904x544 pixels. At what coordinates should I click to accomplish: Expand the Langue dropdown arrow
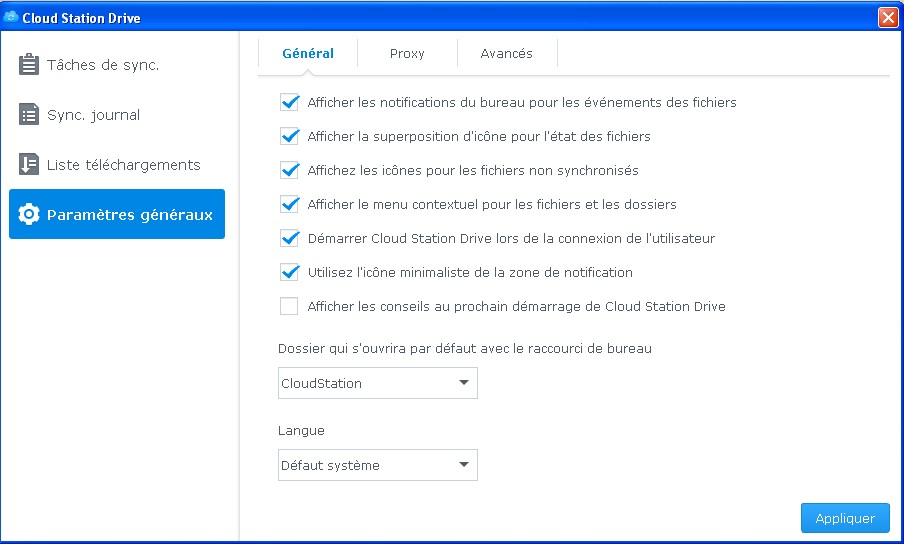pyautogui.click(x=463, y=465)
